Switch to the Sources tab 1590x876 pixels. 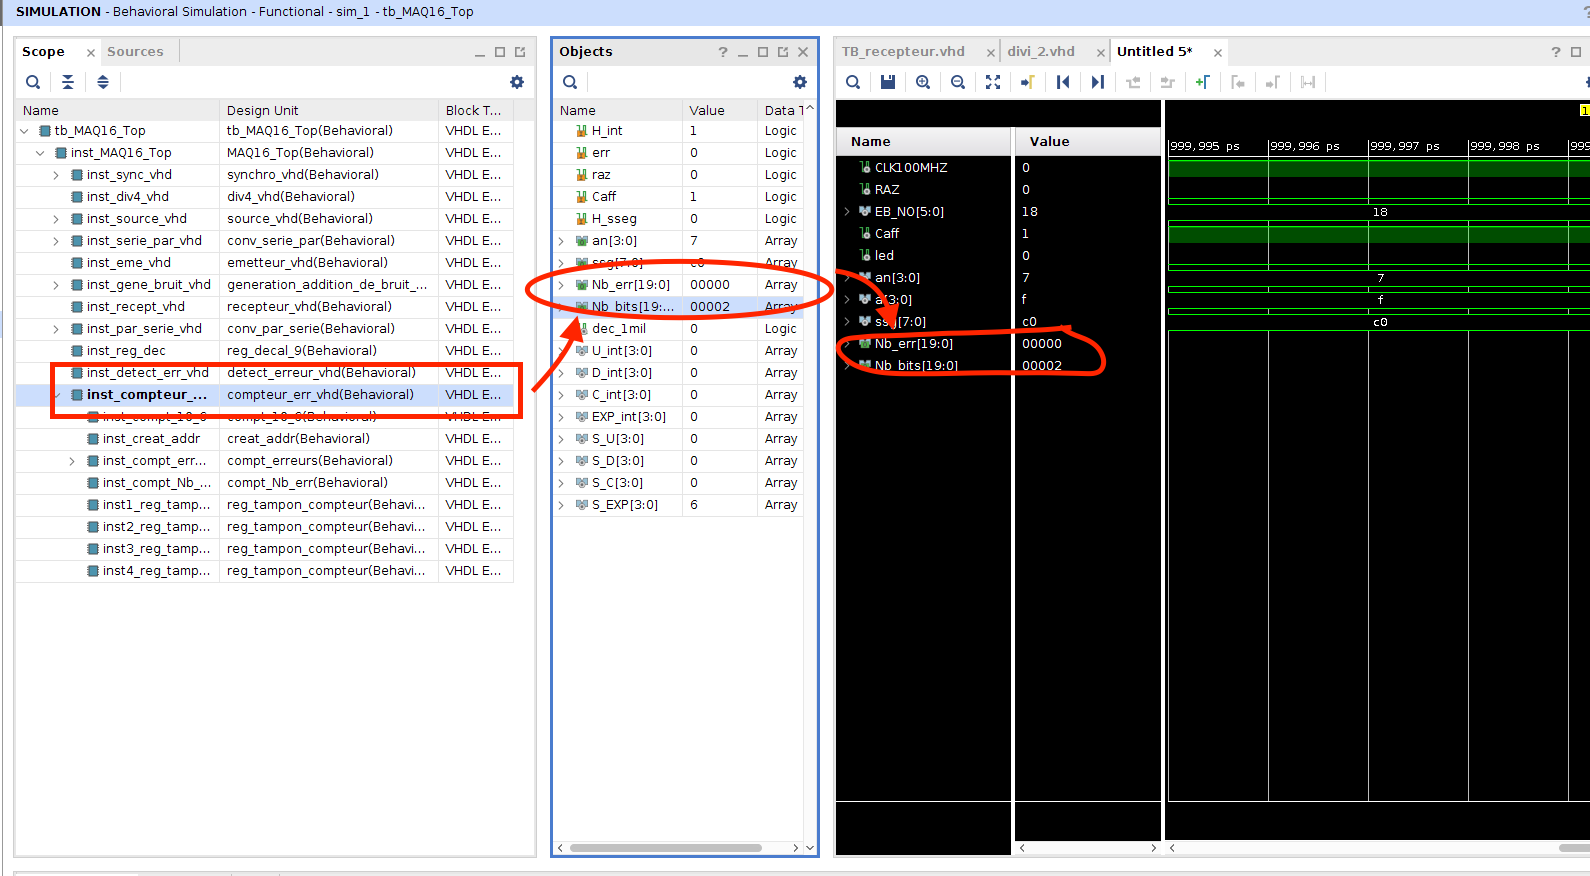(135, 52)
